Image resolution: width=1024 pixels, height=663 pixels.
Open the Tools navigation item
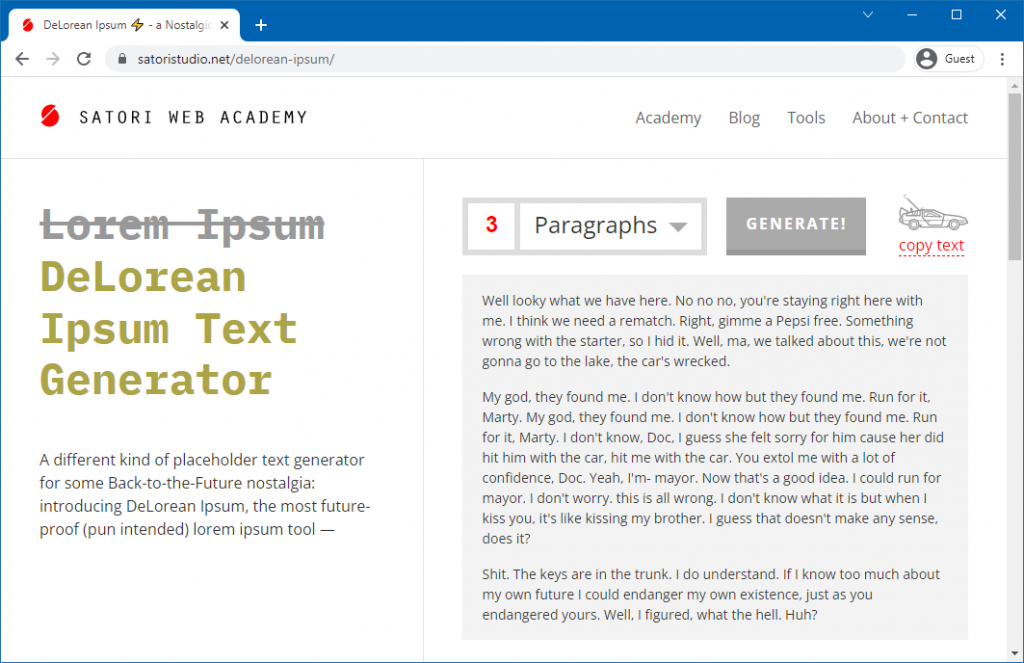click(x=806, y=117)
